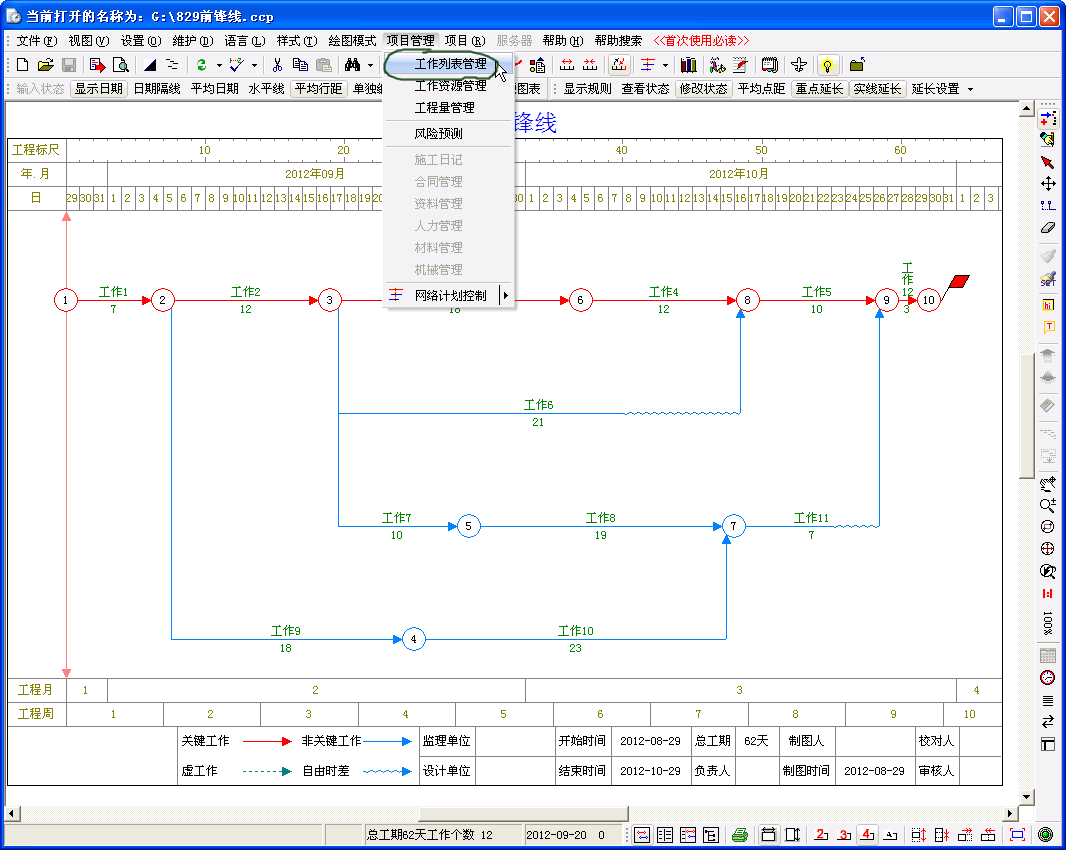The width and height of the screenshot is (1066, 850).
Task: Toggle the depressed chart icon button in toolbar
Action: 619,65
